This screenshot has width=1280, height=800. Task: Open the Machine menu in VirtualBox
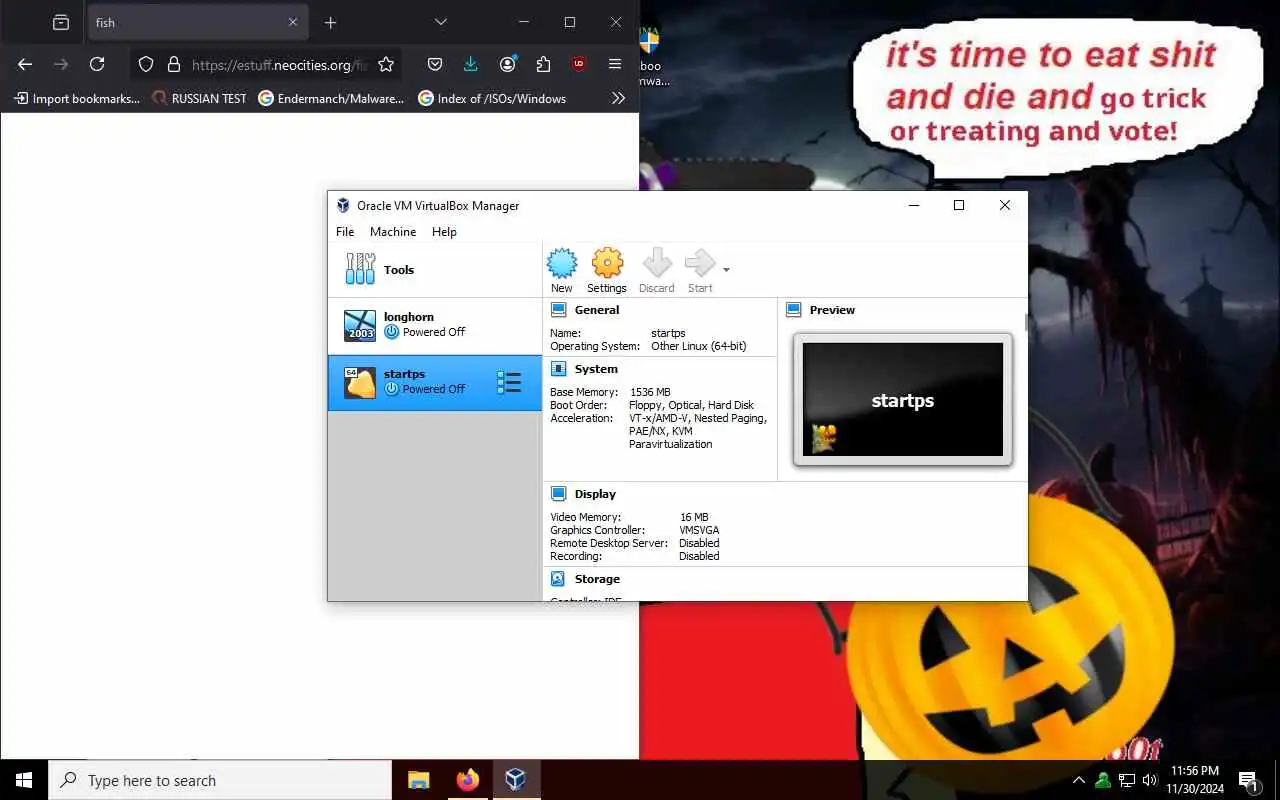pos(393,232)
